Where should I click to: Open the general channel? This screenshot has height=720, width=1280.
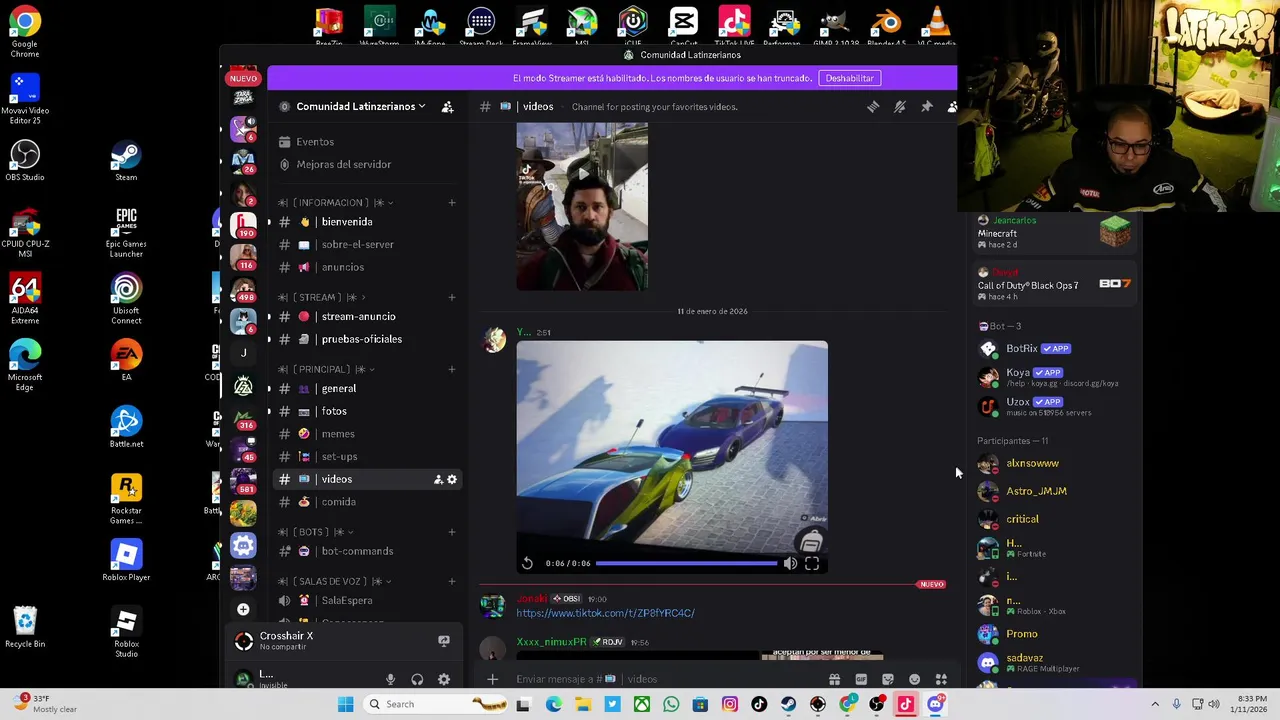coord(367,389)
